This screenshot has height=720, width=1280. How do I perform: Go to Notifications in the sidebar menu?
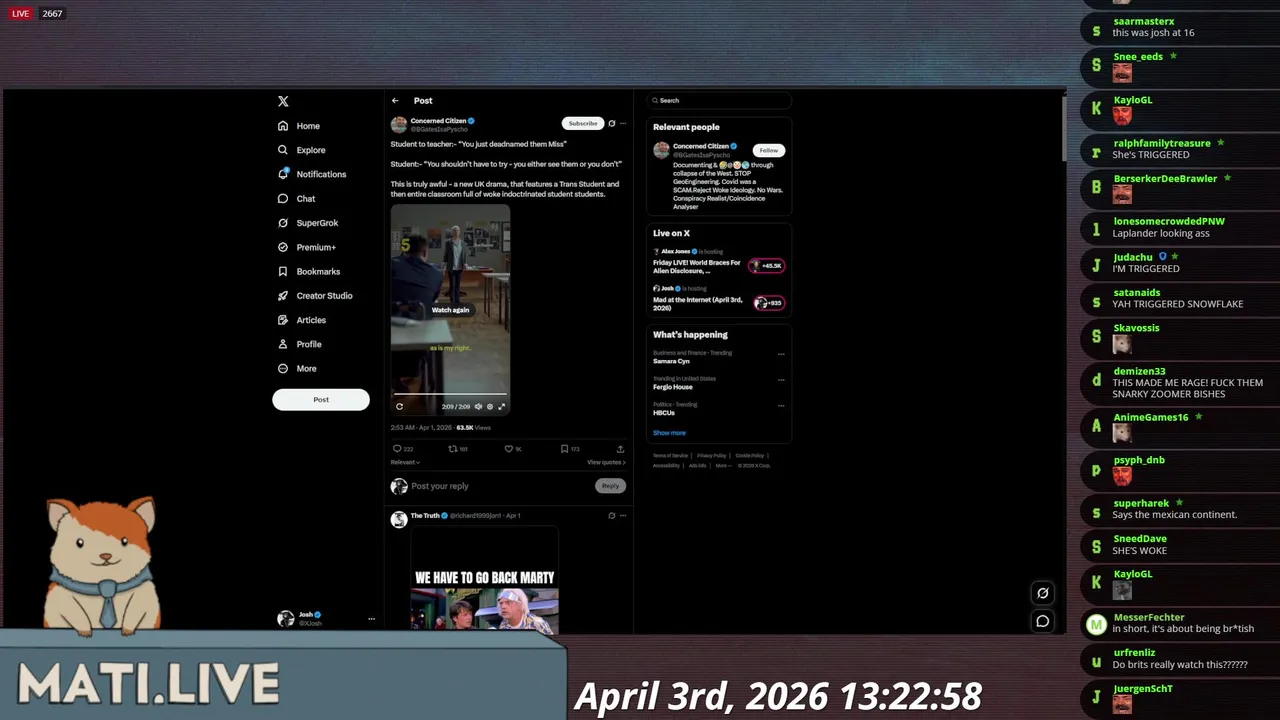pyautogui.click(x=321, y=174)
